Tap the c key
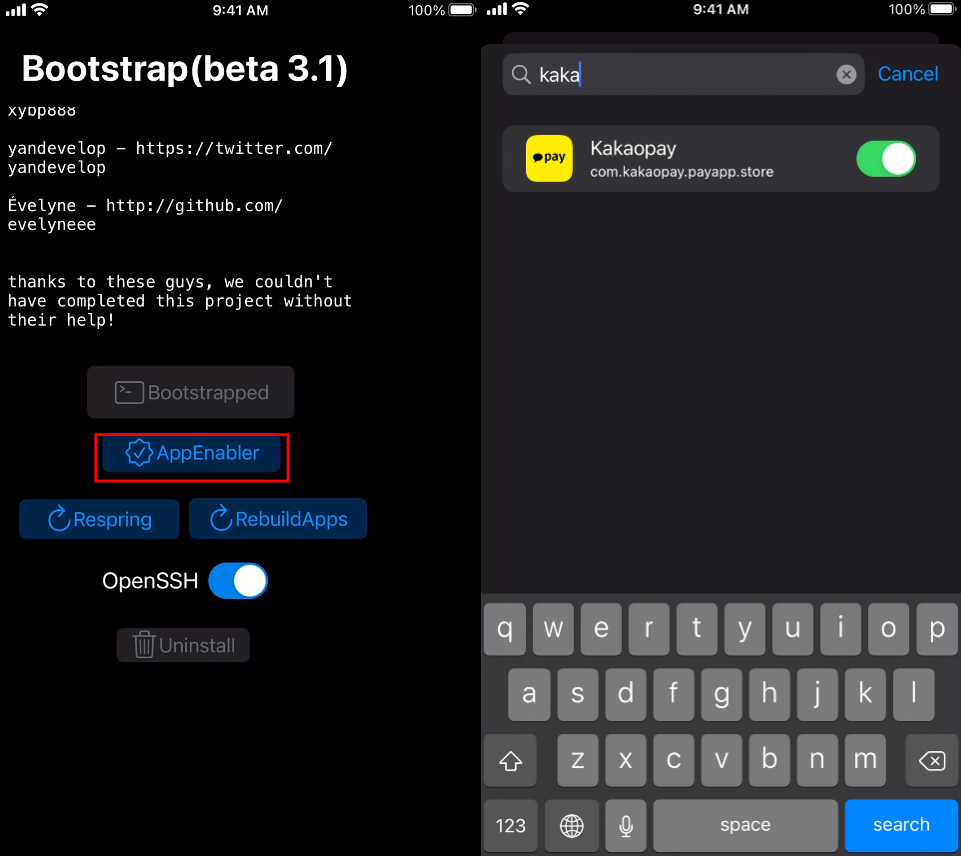Screen dimensions: 961x856 [x=673, y=760]
